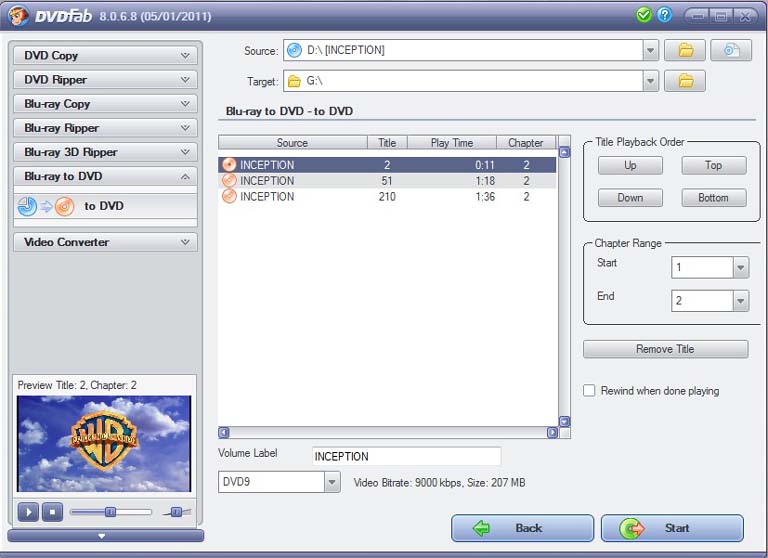Open the DVD9 output size dropdown

click(x=332, y=482)
